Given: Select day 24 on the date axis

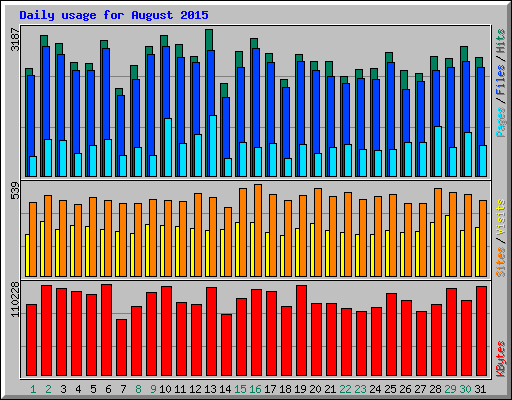Looking at the screenshot, I should (x=375, y=389).
